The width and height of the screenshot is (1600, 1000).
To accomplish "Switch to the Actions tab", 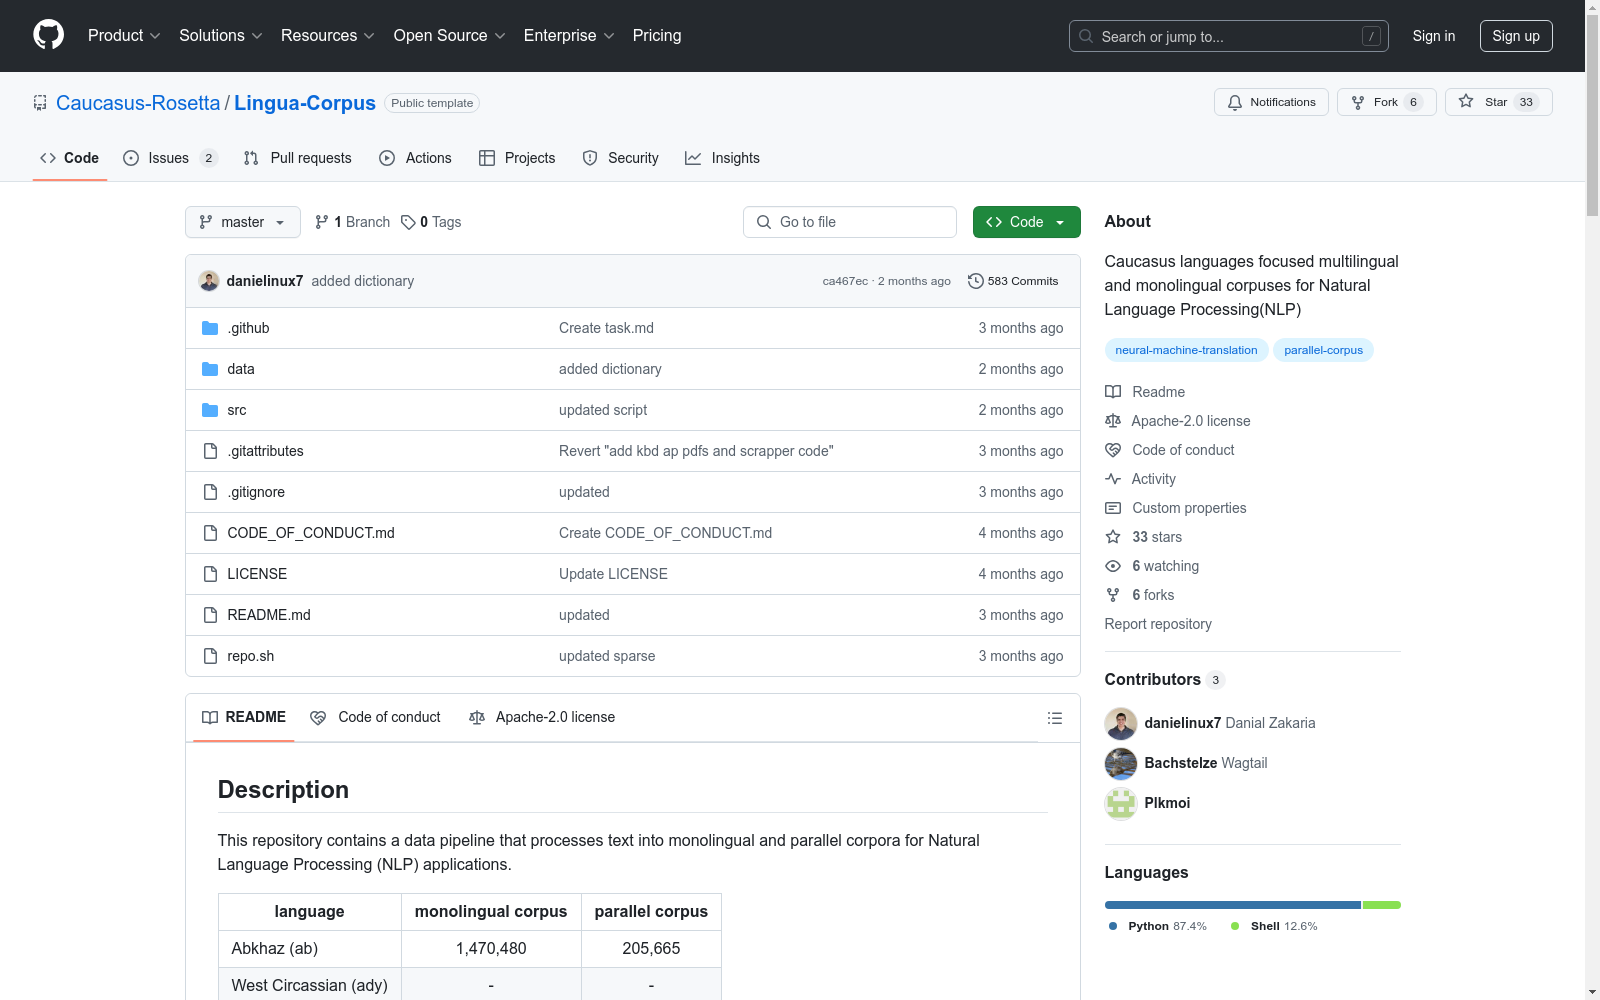I will pos(416,158).
